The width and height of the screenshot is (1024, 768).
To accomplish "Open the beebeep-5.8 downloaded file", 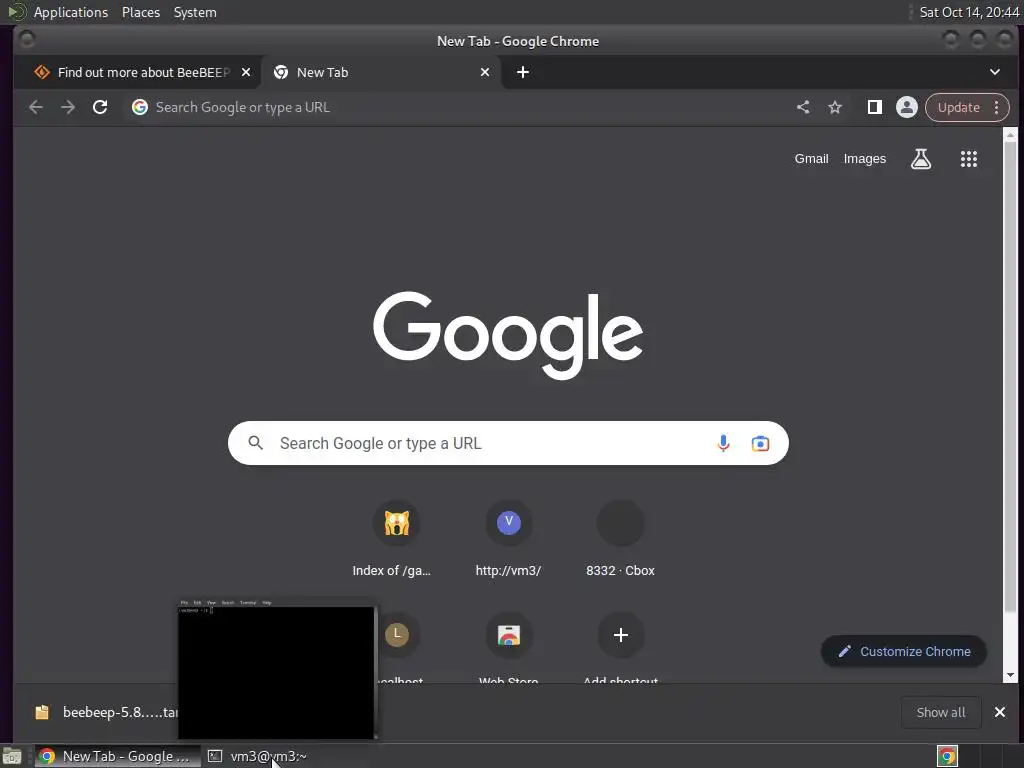I will coord(104,712).
